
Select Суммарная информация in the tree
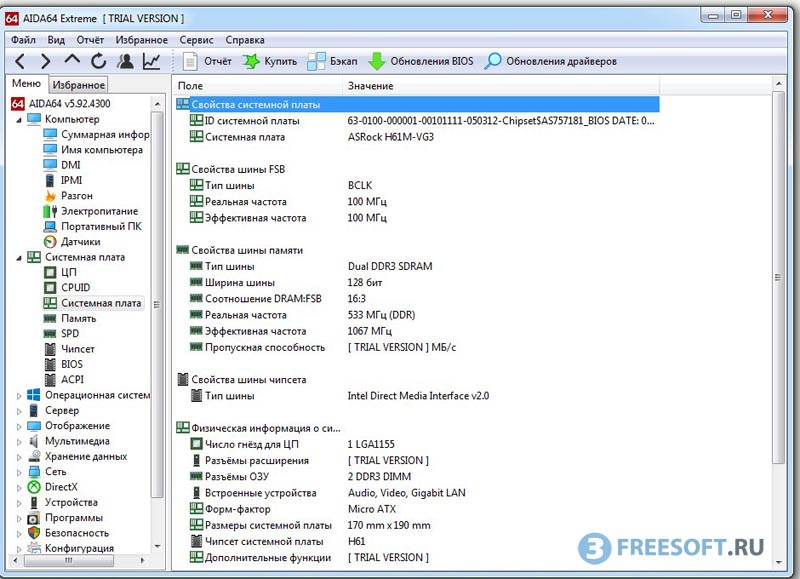[105, 134]
